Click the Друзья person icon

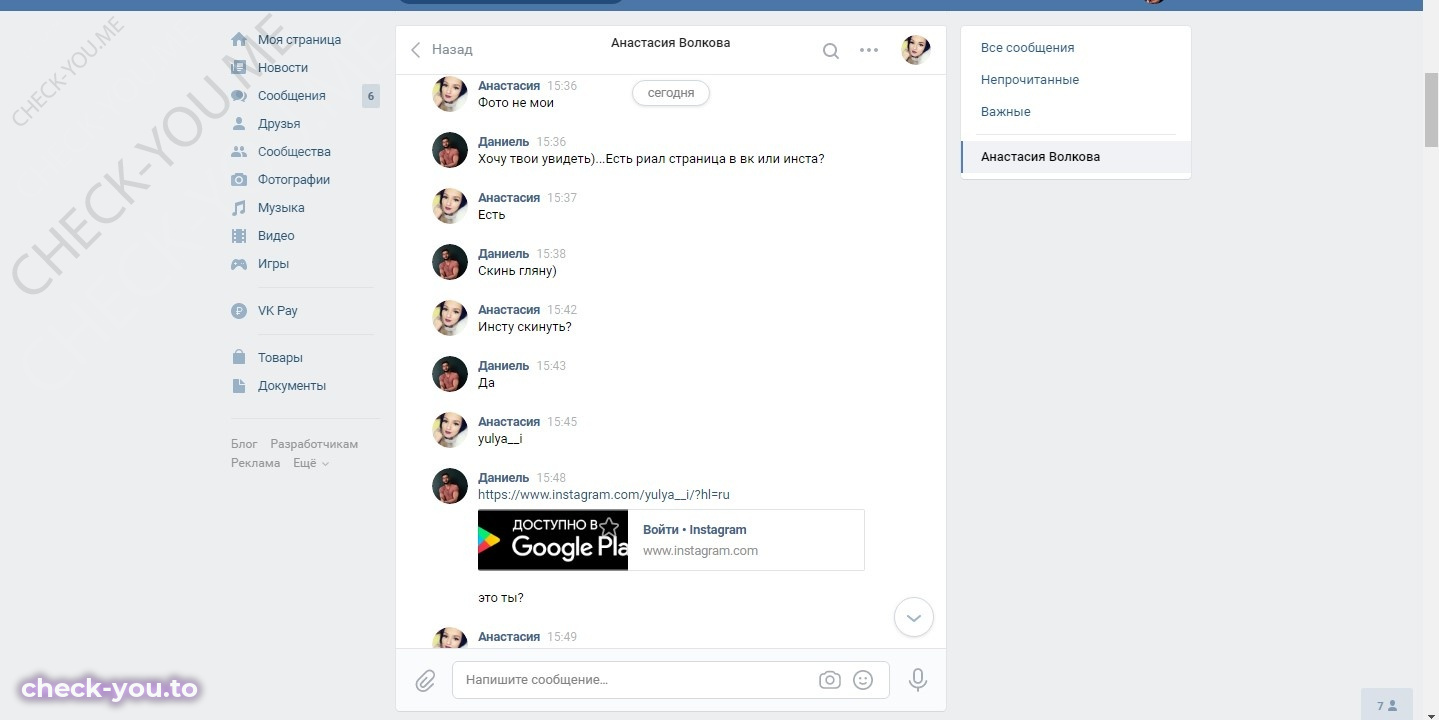point(239,124)
